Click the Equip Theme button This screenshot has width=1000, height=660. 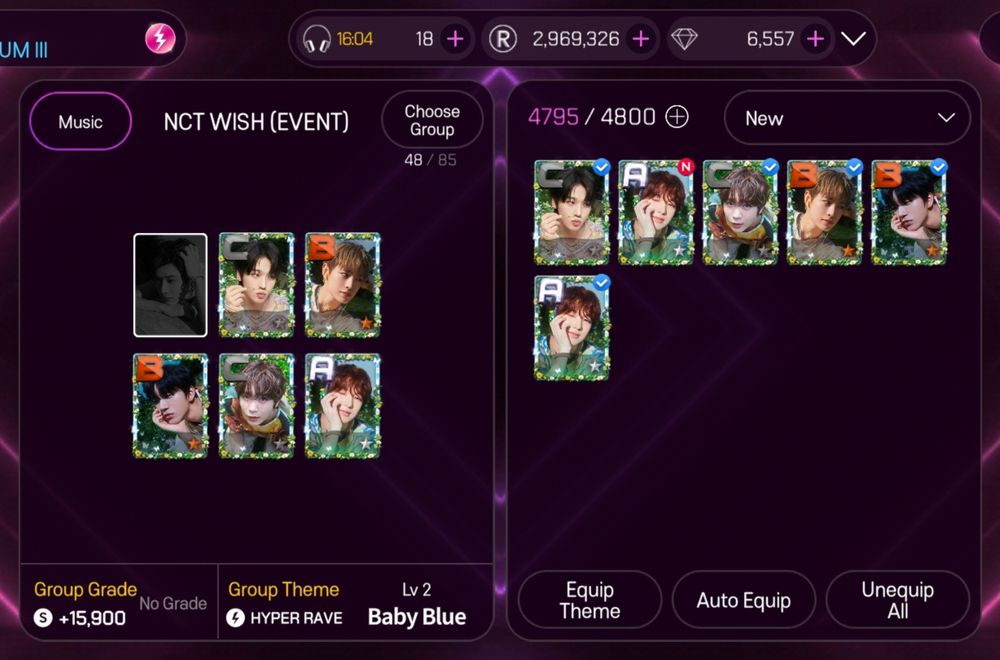[590, 600]
